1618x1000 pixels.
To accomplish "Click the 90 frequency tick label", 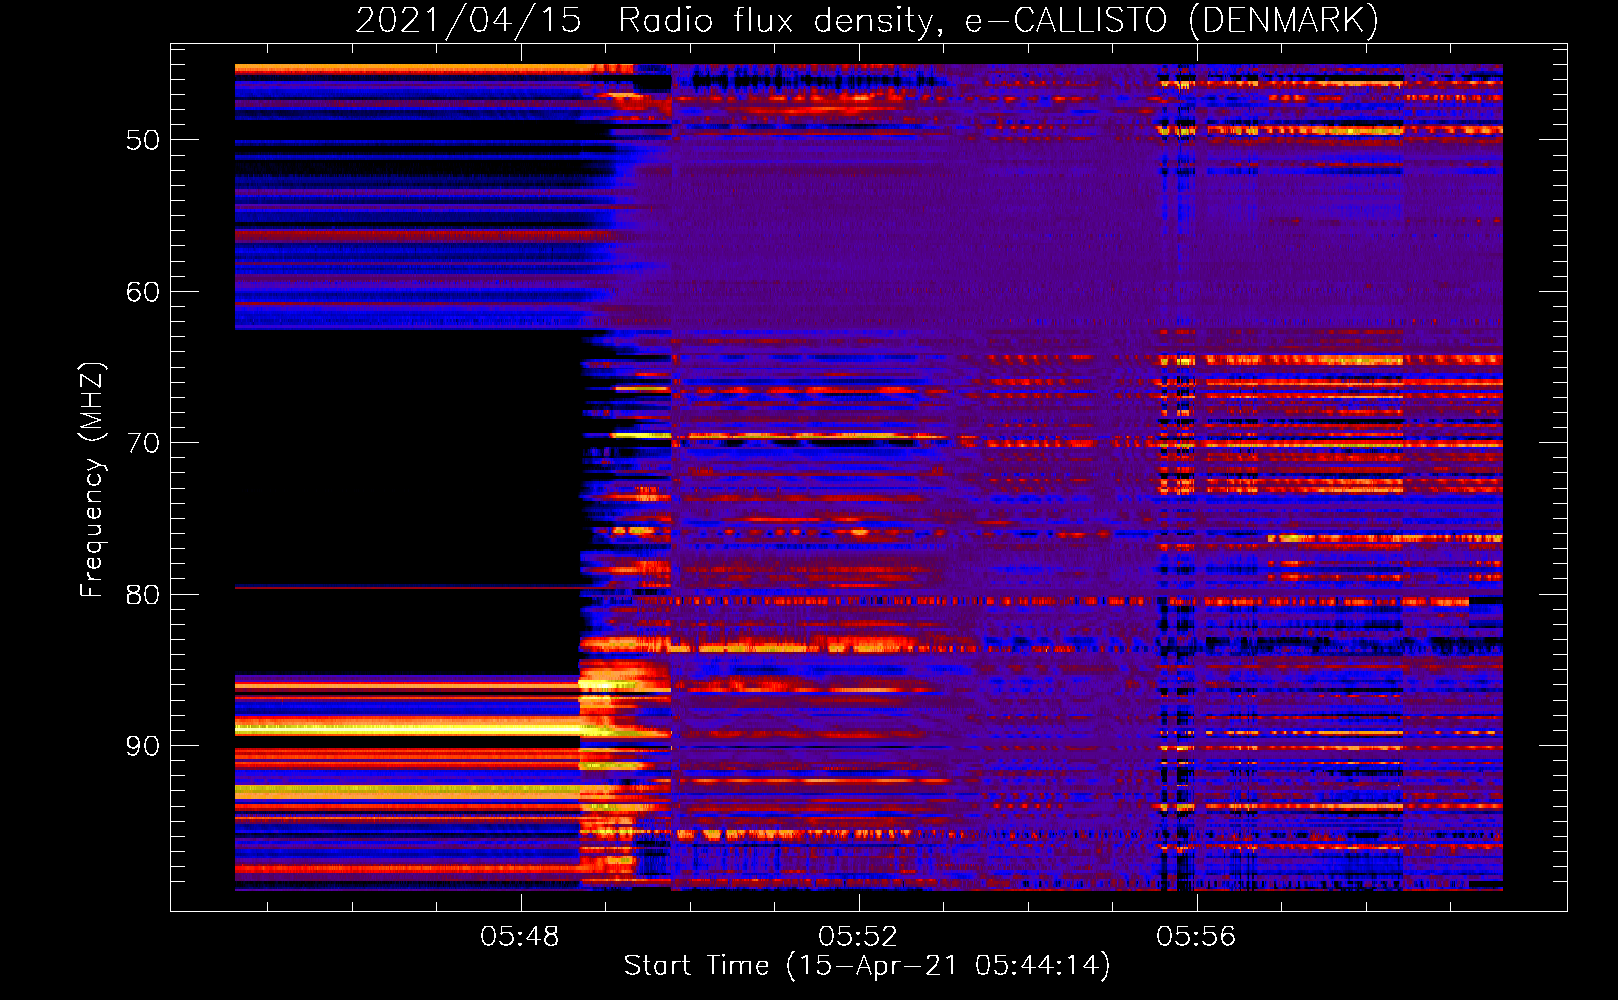I will [143, 746].
